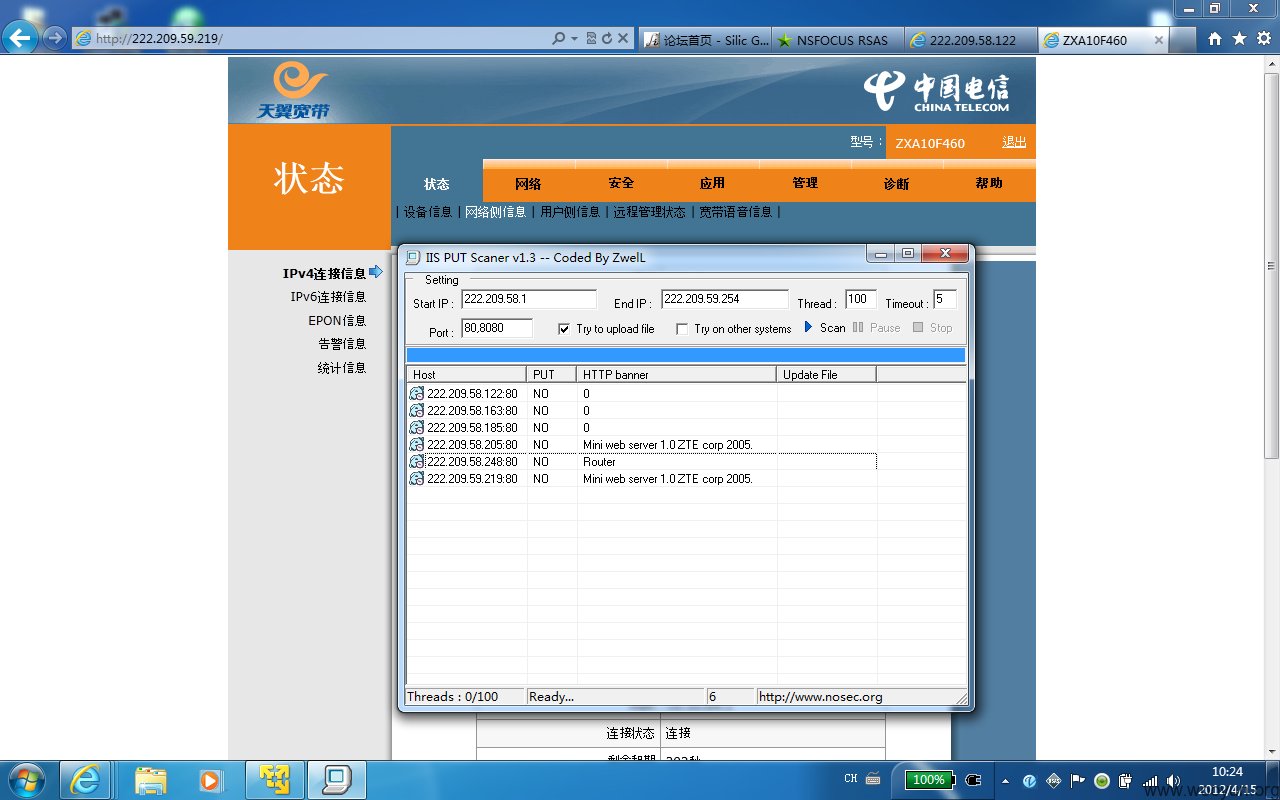Switch to the 论坛首页 - Silic G... tab
Image resolution: width=1280 pixels, height=800 pixels.
704,40
